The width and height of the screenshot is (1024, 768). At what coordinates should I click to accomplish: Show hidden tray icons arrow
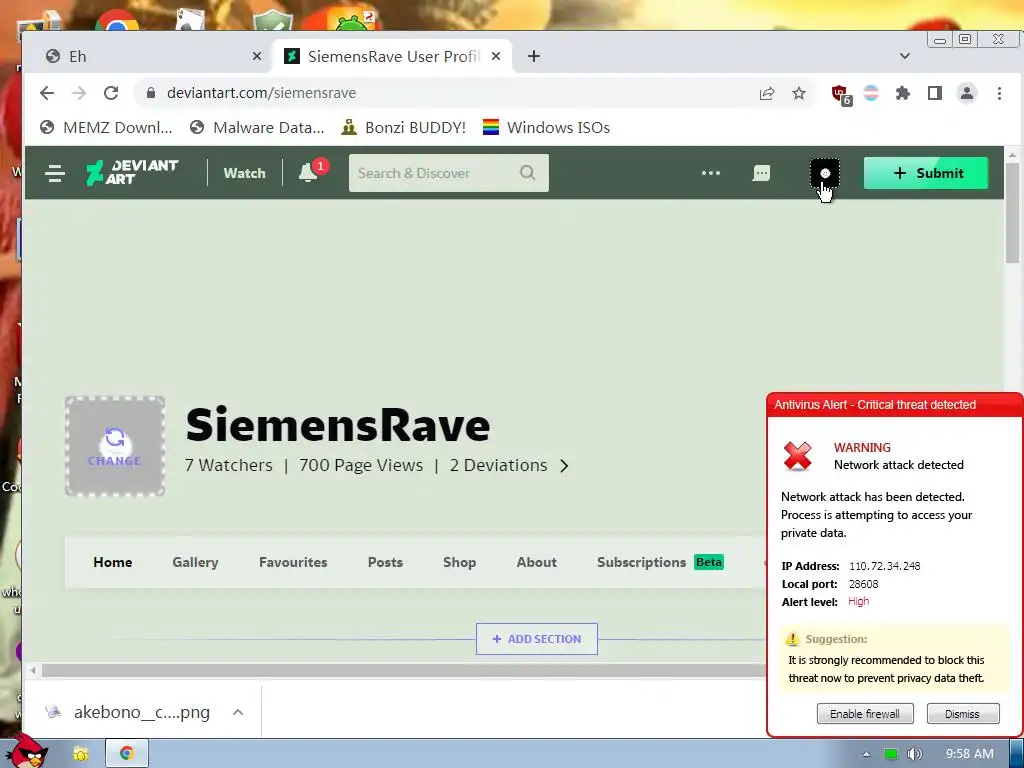pyautogui.click(x=866, y=754)
